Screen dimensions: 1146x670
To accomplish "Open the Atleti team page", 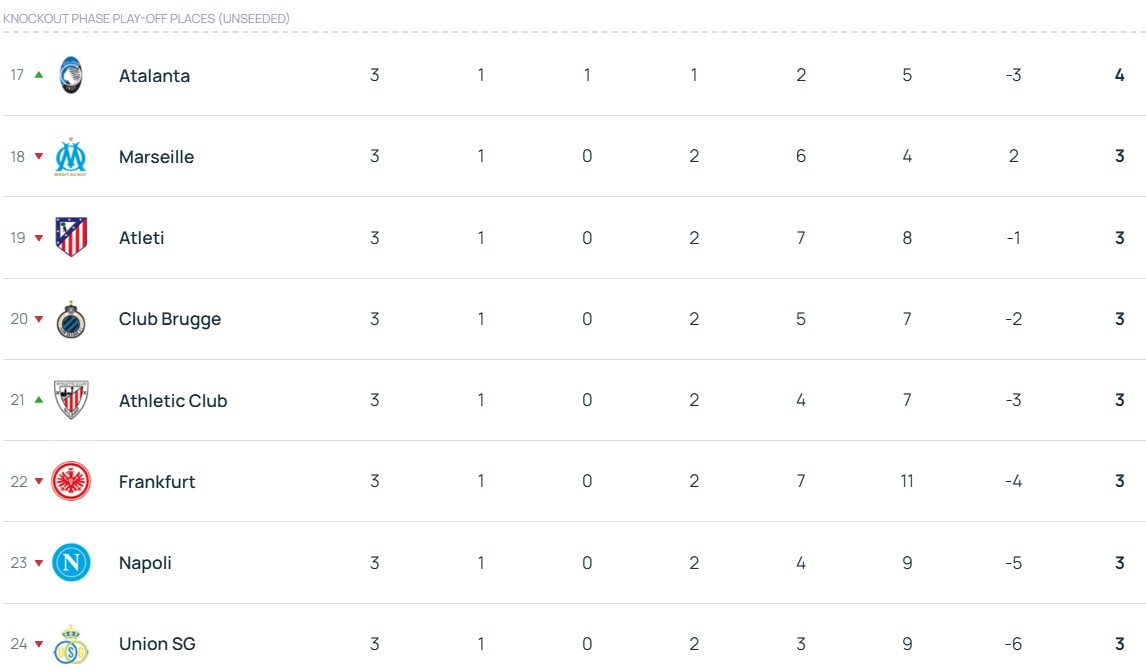I will (x=141, y=238).
